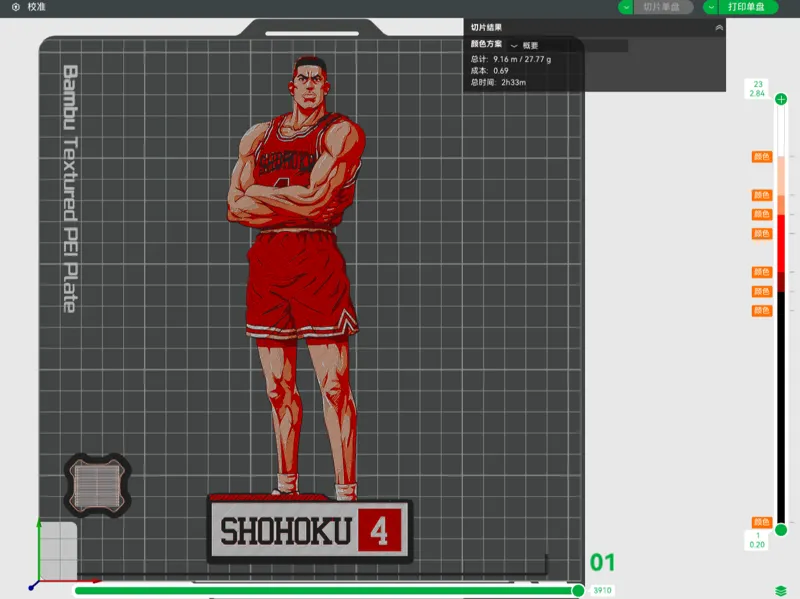Click the 切片结果 panel title

486,28
